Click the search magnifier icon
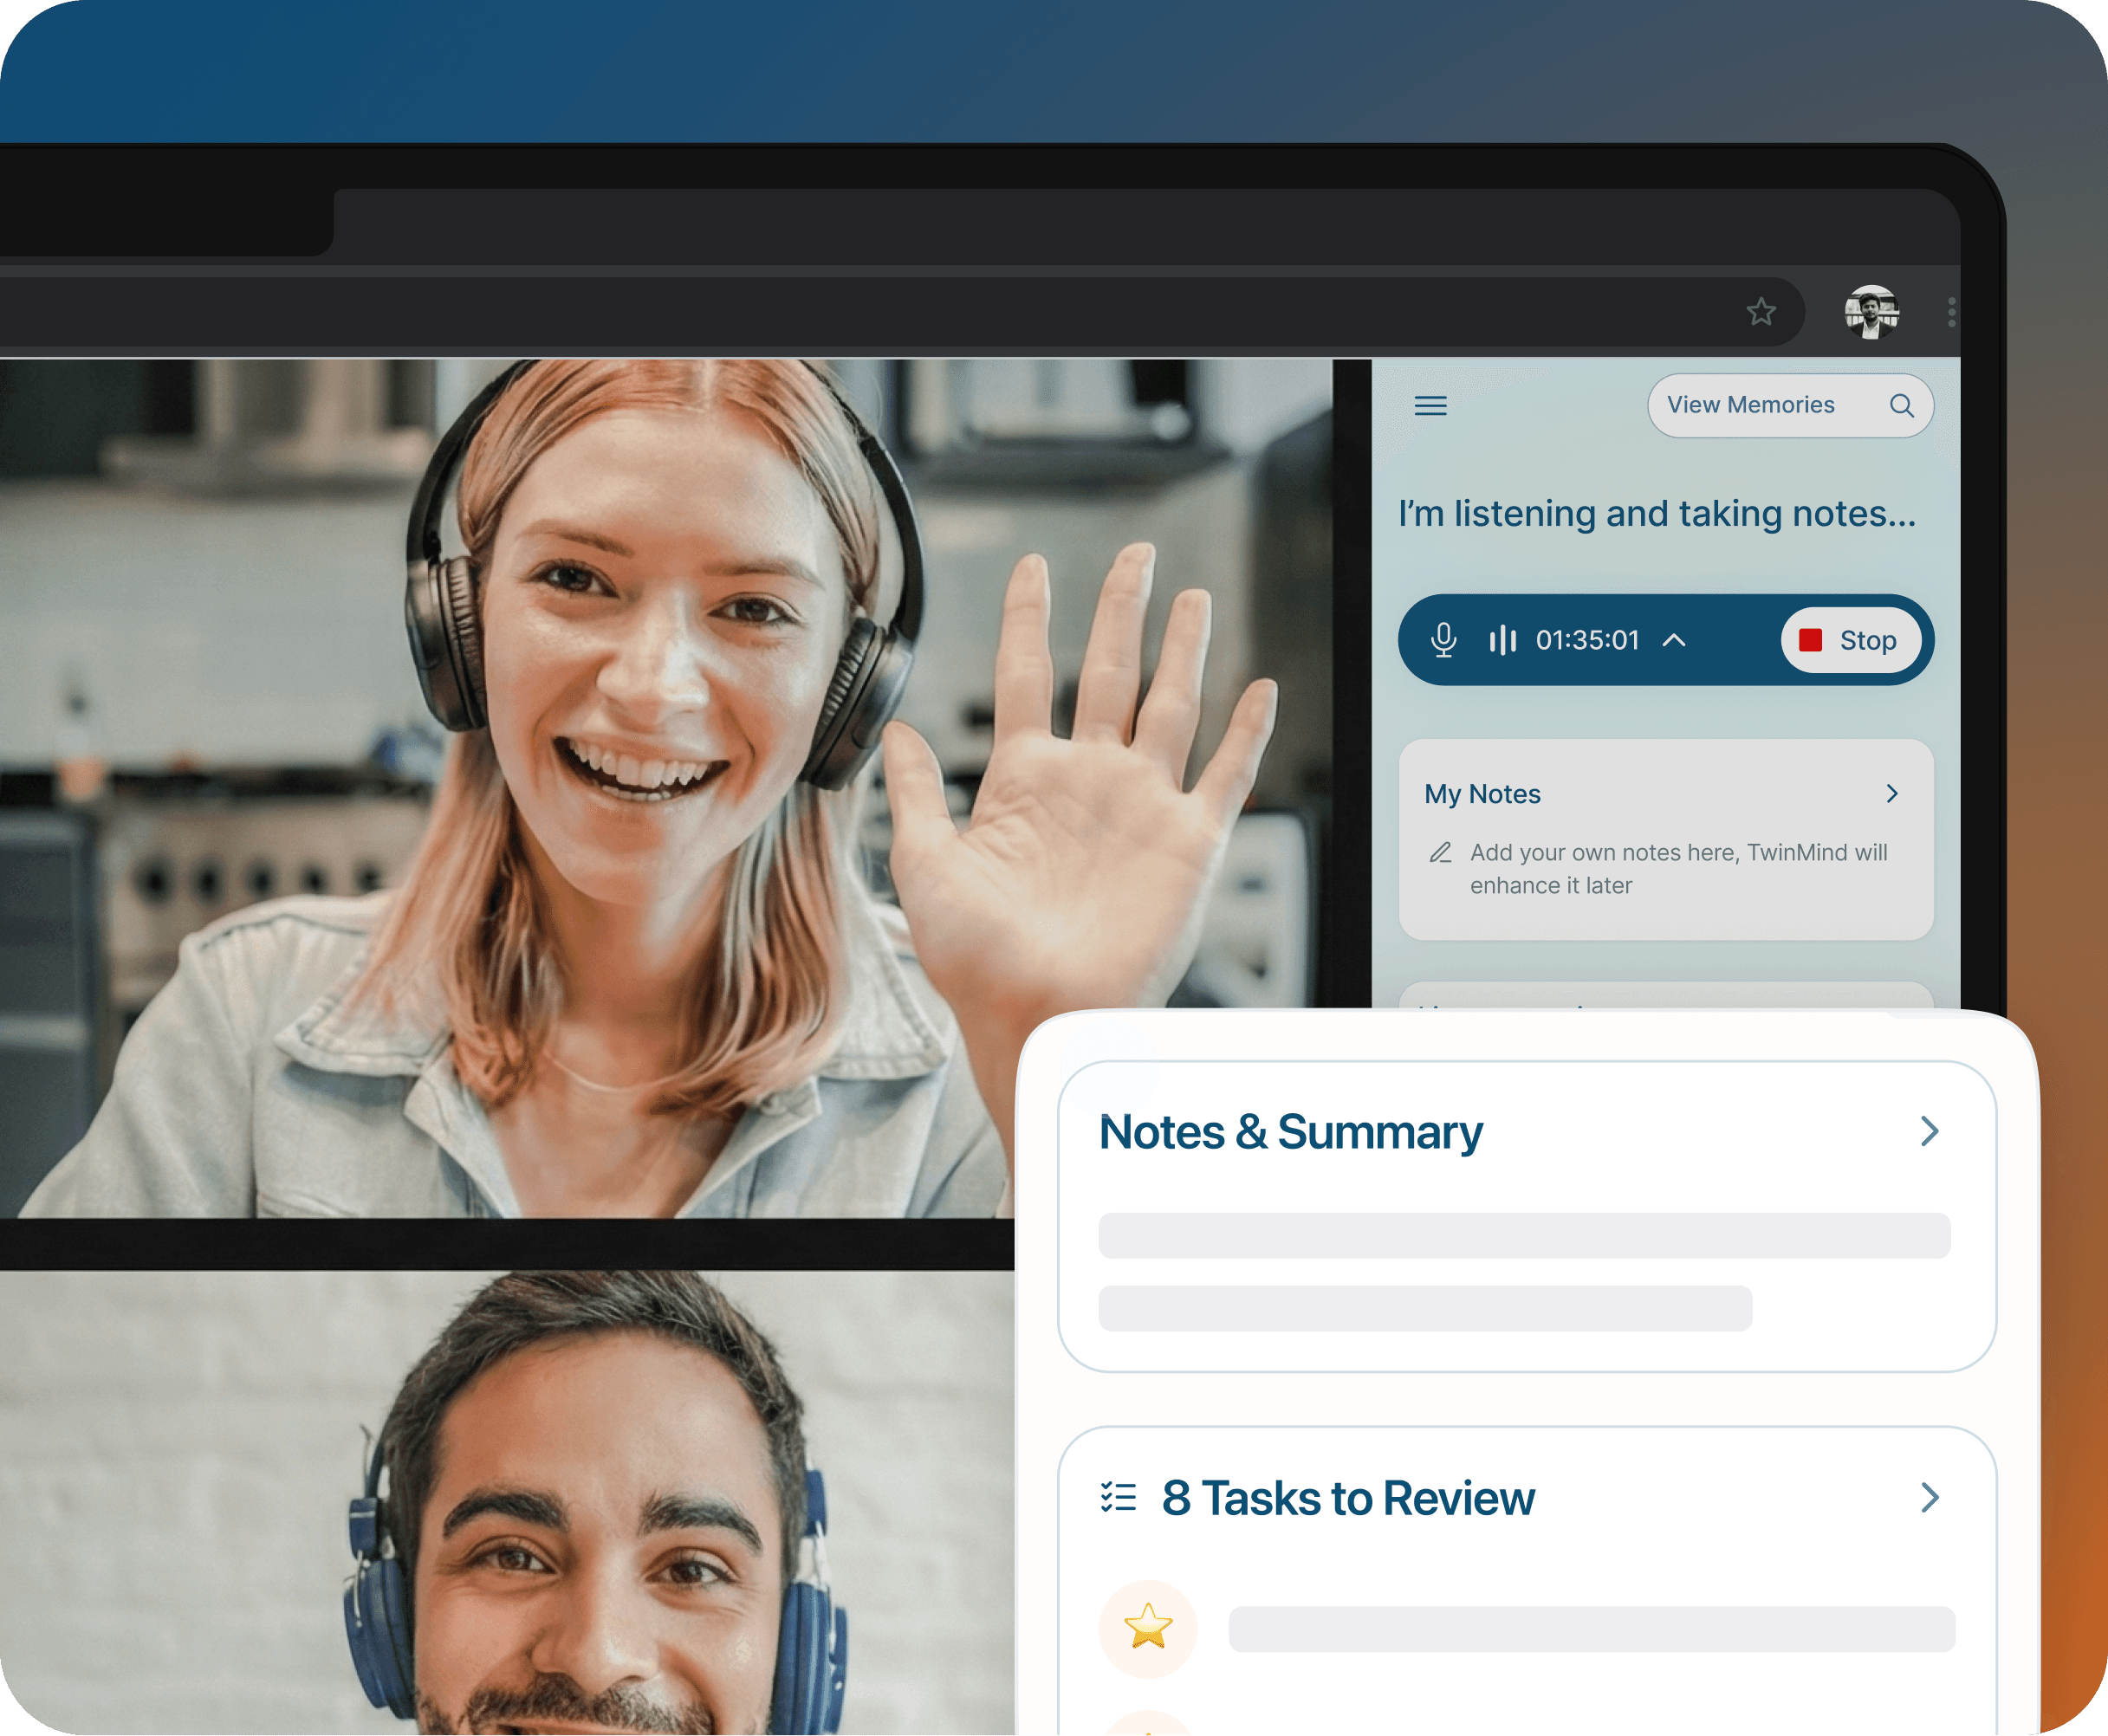2108x1736 pixels. click(1901, 405)
